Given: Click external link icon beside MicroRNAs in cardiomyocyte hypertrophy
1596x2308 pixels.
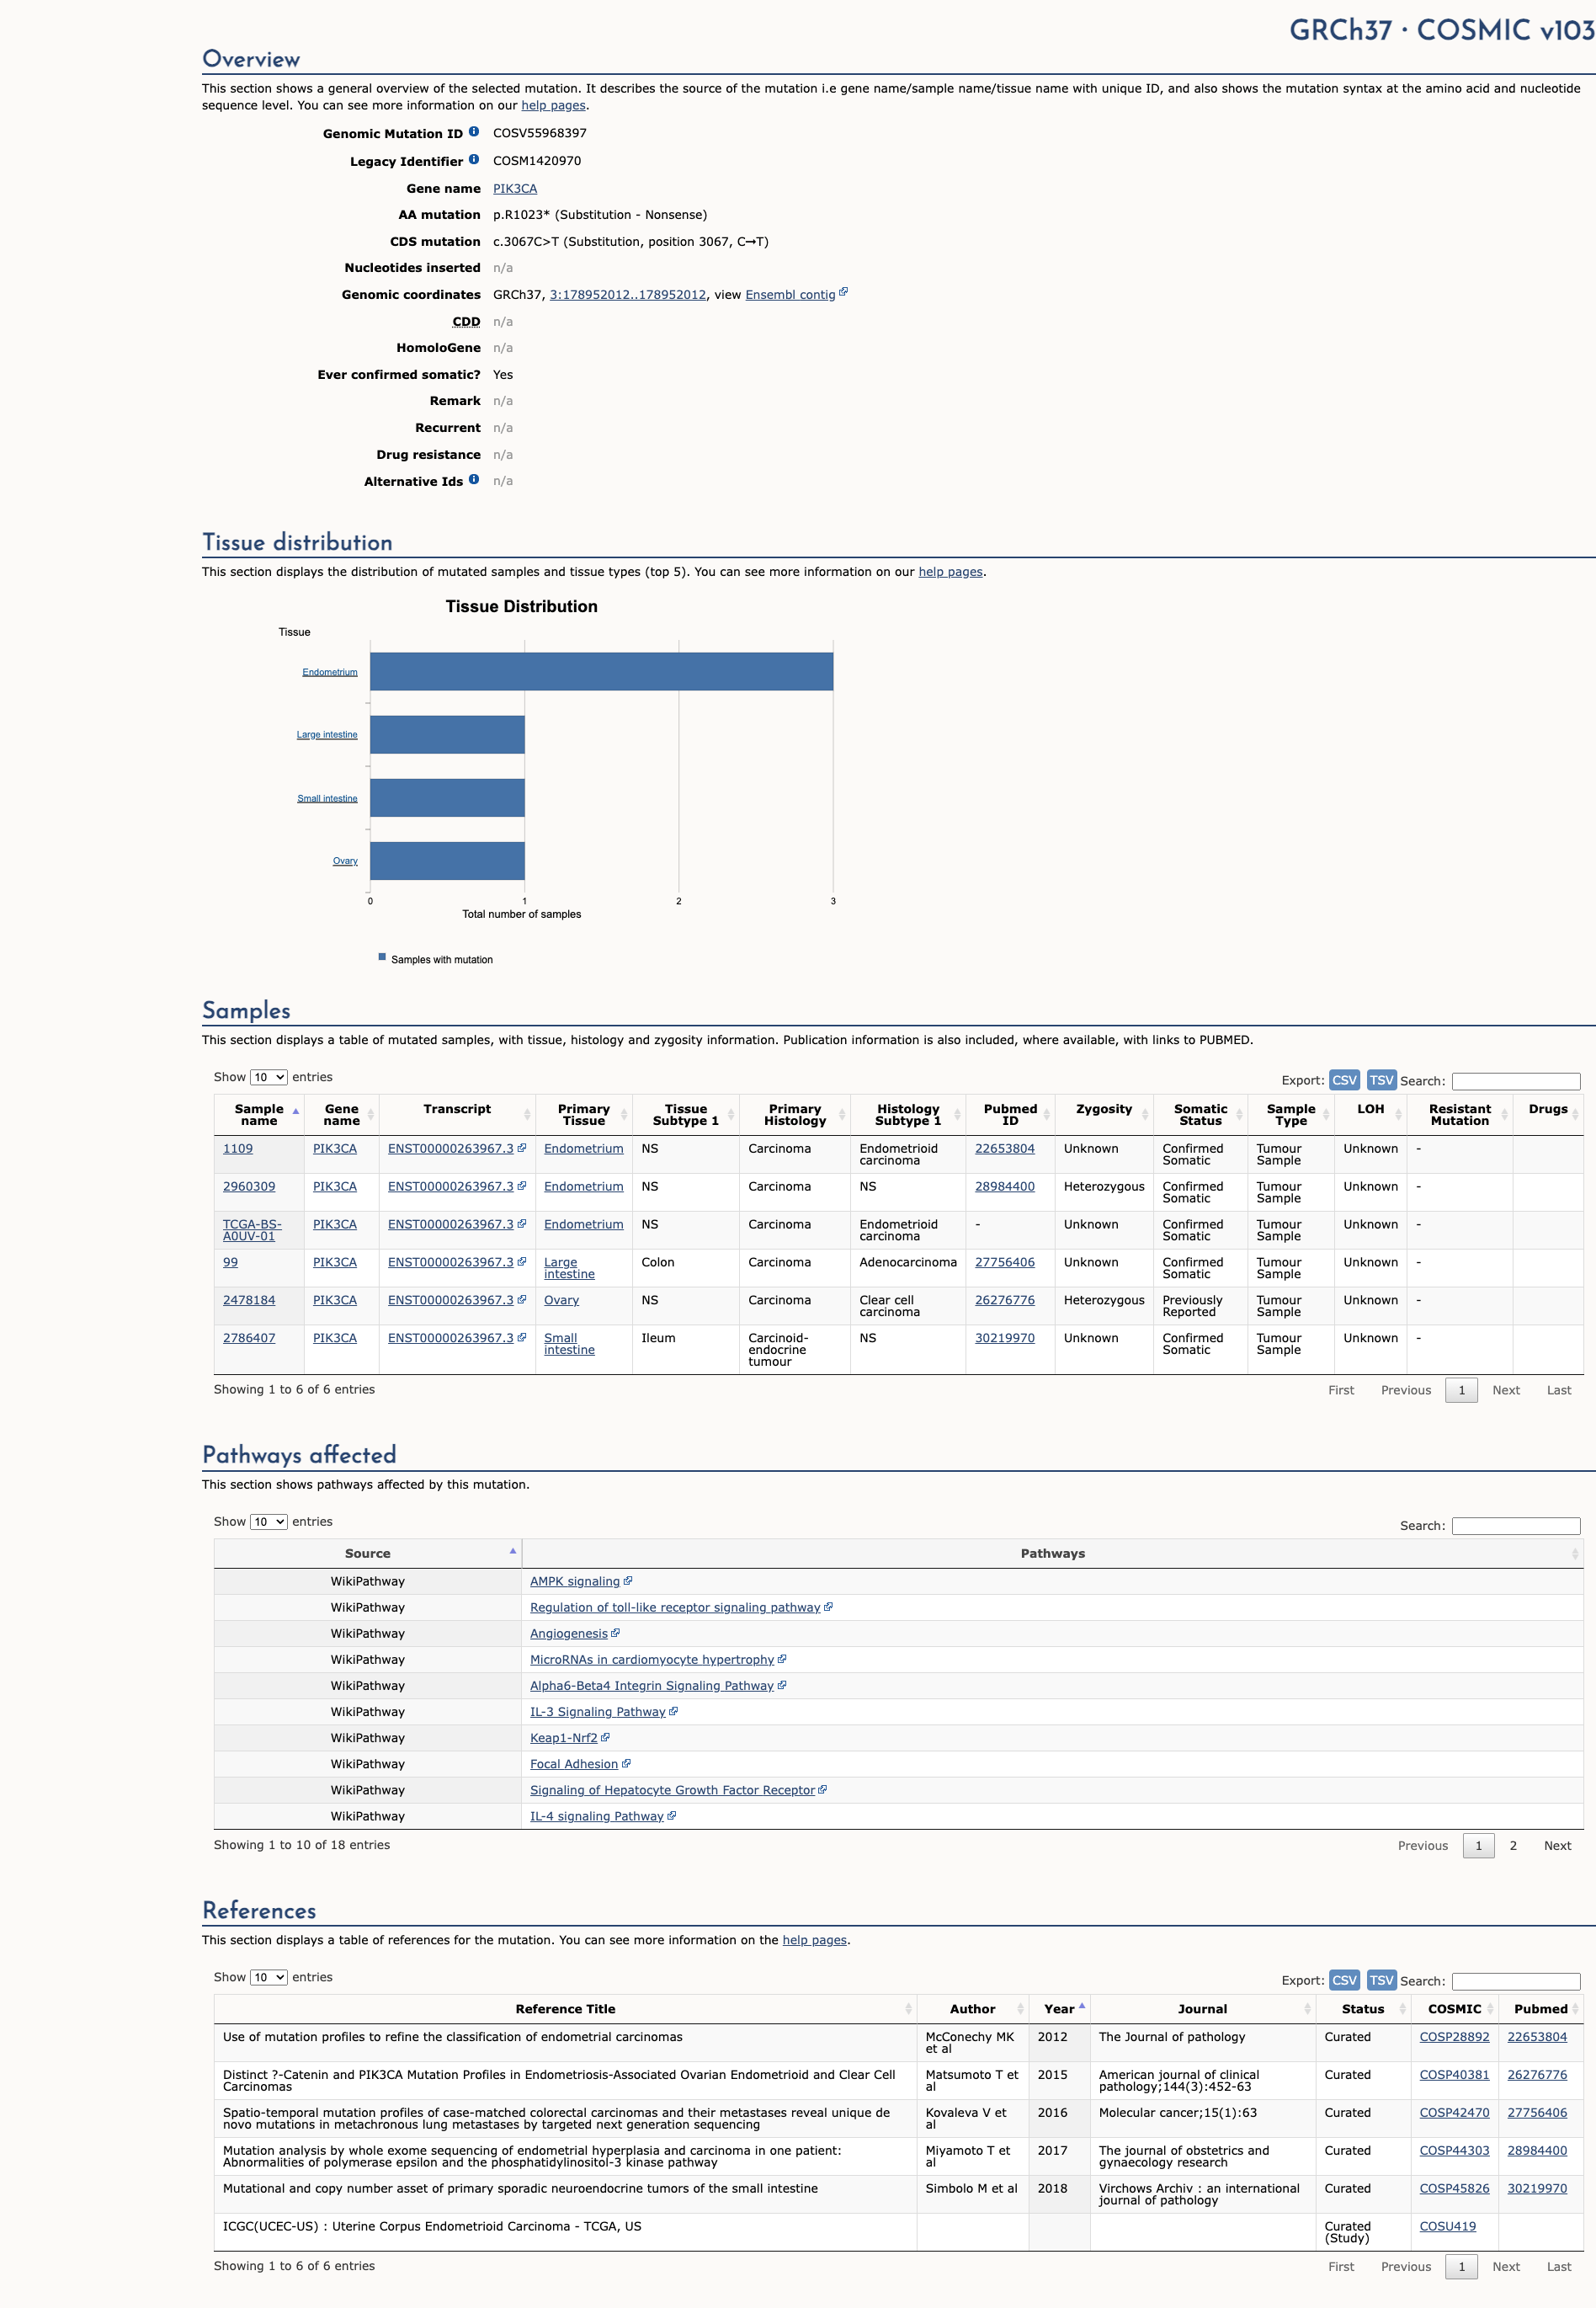Looking at the screenshot, I should pyautogui.click(x=782, y=1659).
